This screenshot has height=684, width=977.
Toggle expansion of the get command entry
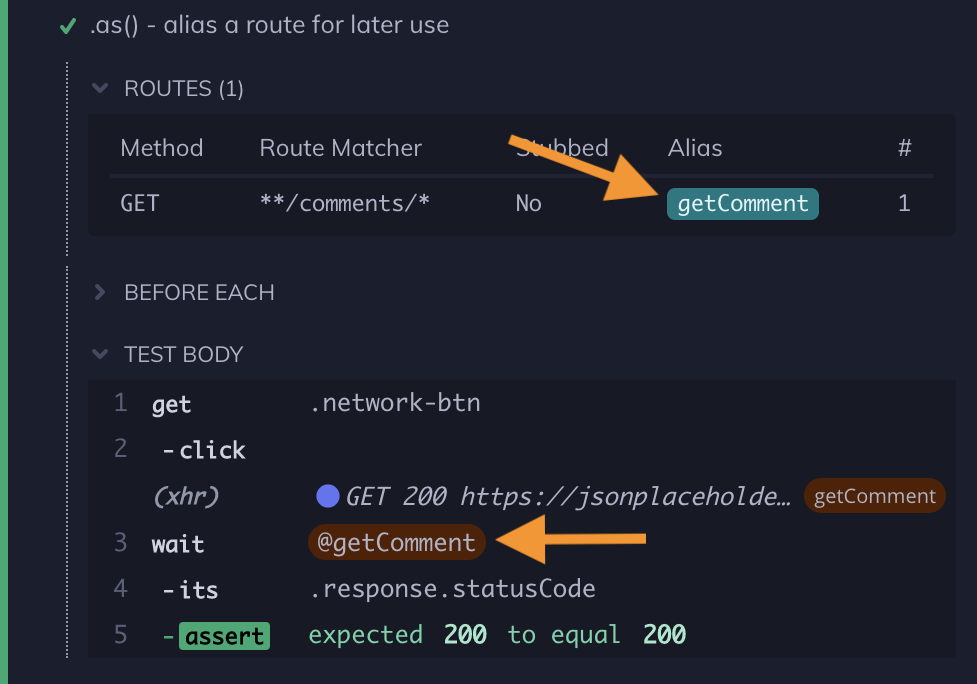coord(171,404)
